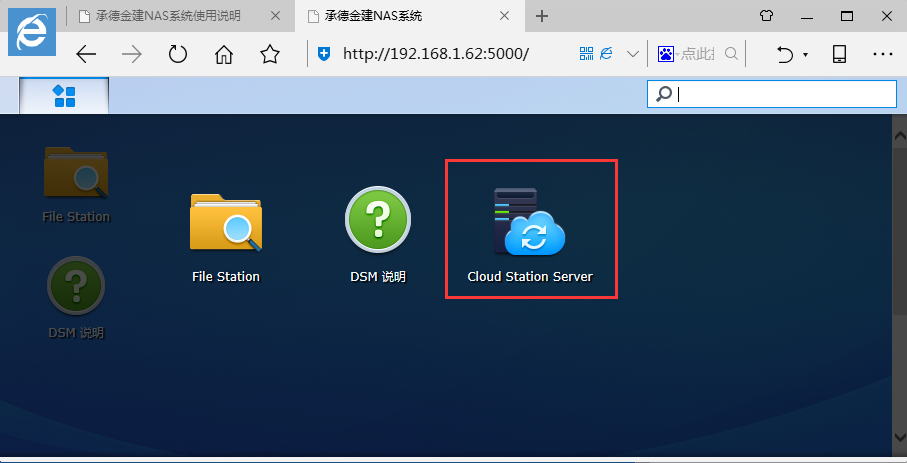Switch to 承德金建NAS系统使用说明 tab
The image size is (907, 463).
coord(168,16)
